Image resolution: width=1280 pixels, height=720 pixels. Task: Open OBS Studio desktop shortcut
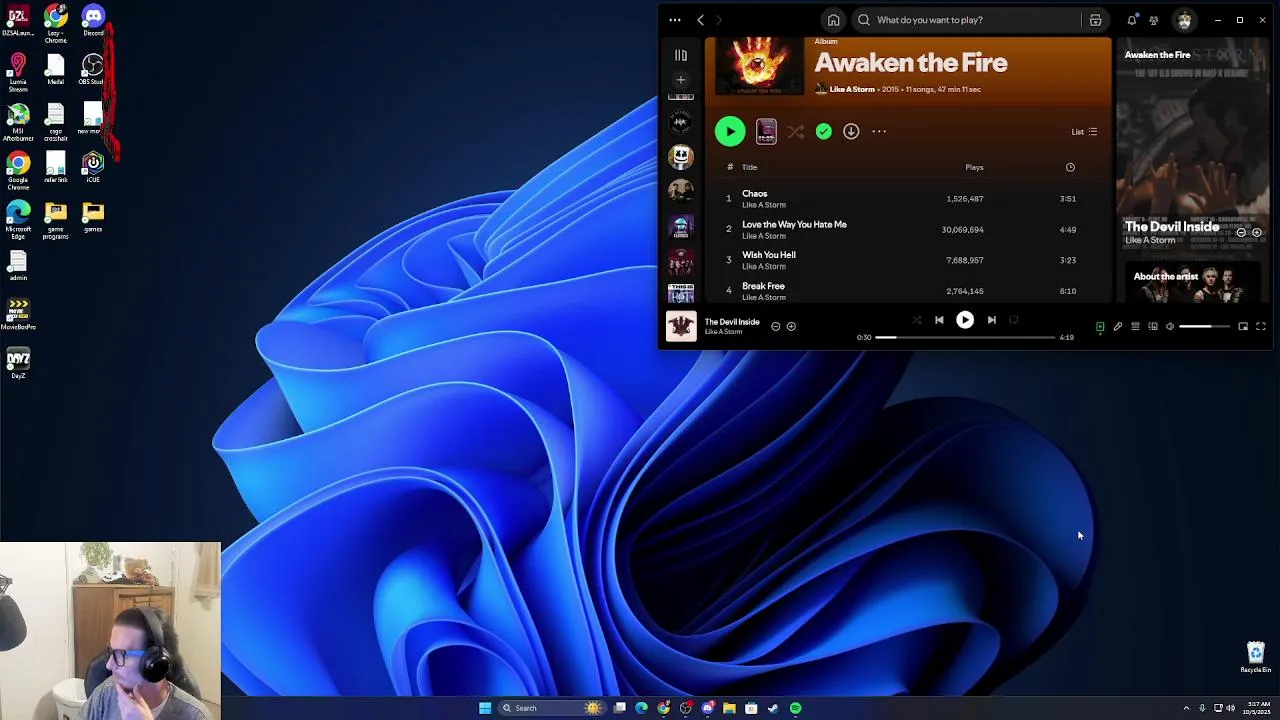coord(92,70)
